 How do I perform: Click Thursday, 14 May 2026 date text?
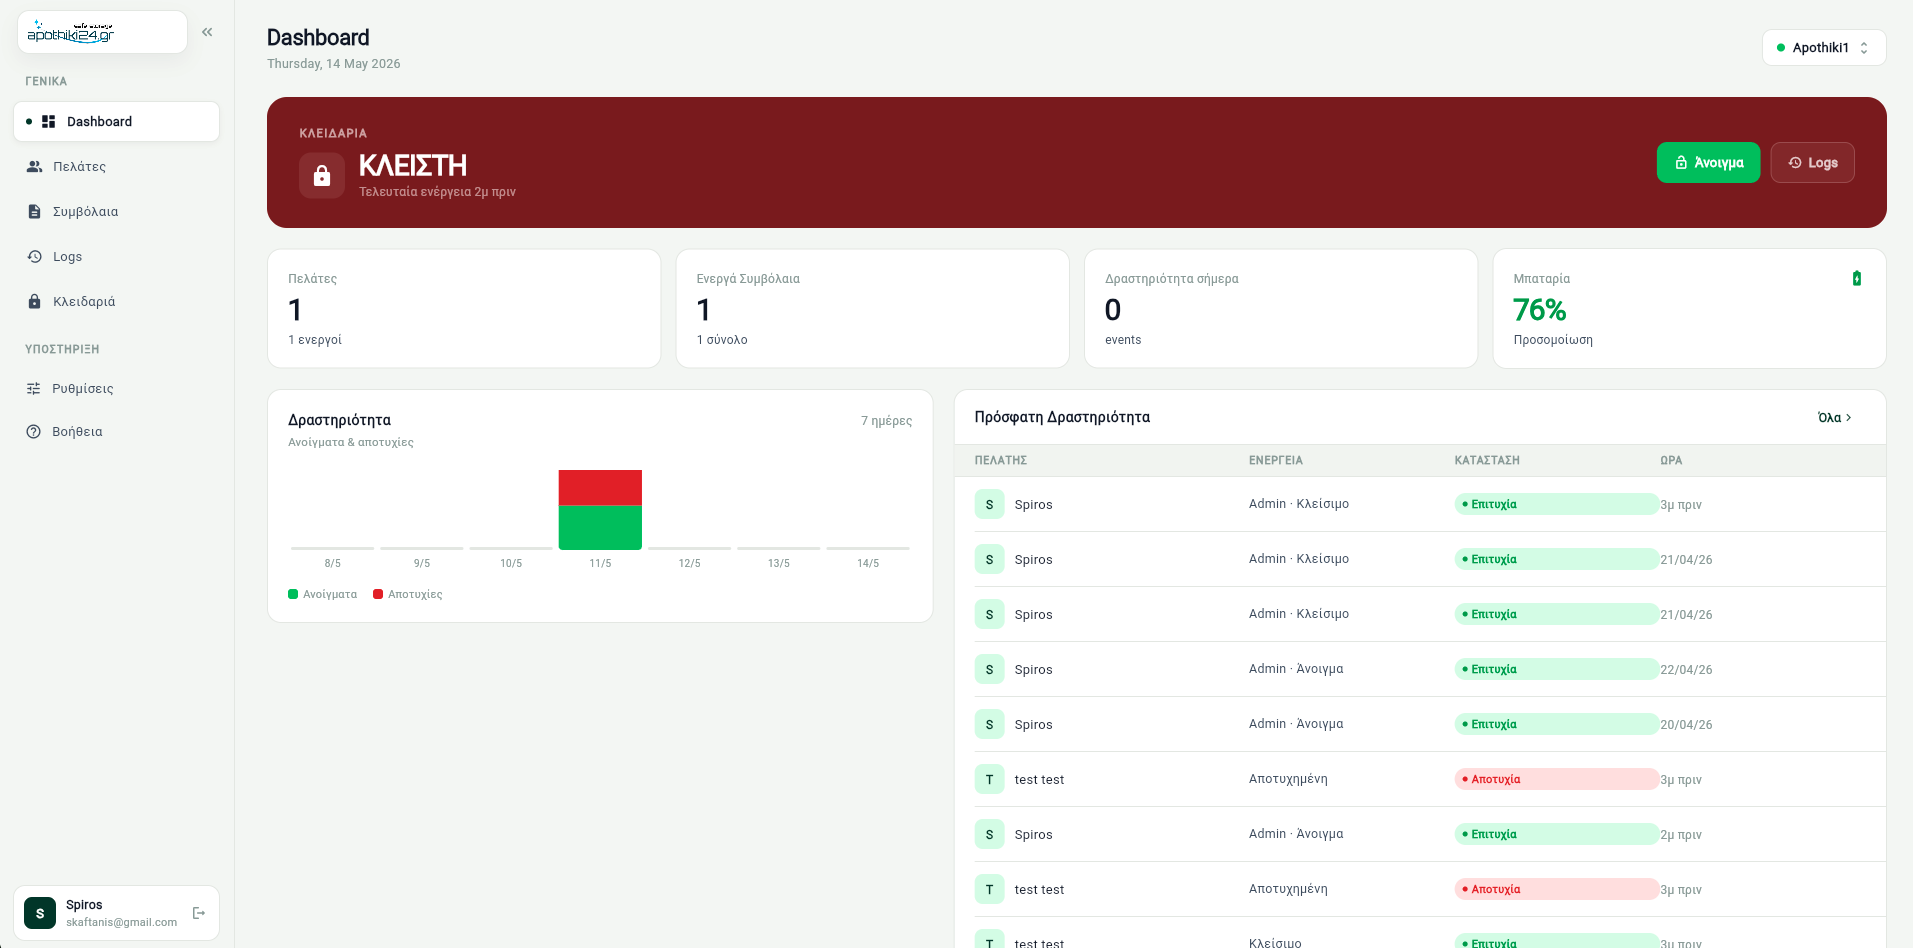[334, 64]
